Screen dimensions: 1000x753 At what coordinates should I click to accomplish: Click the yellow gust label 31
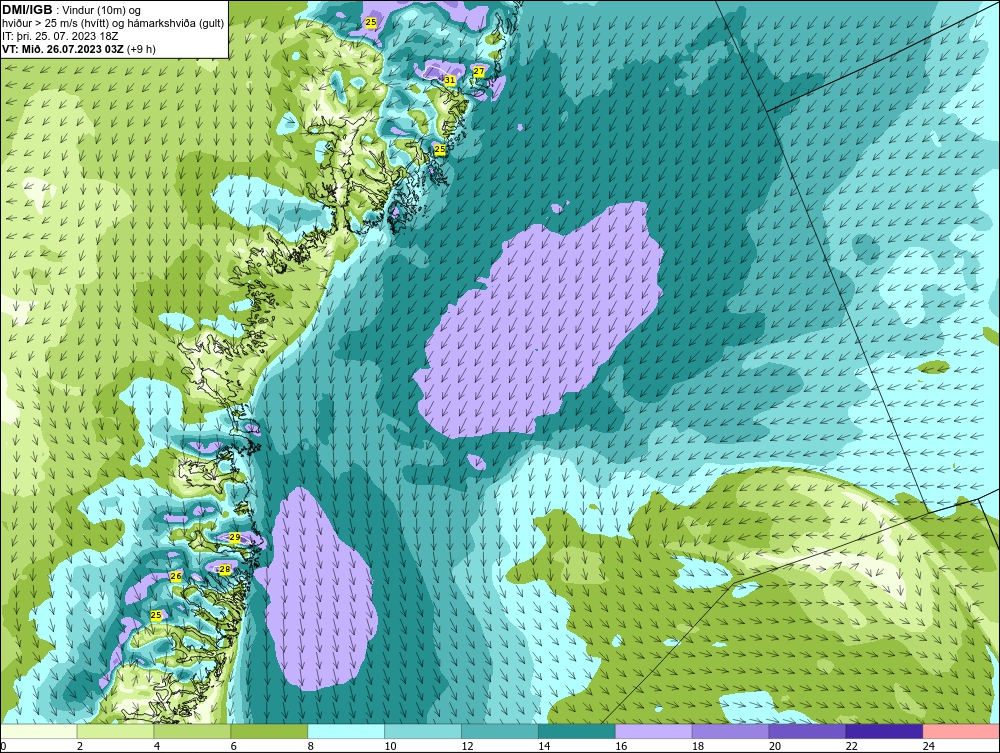pyautogui.click(x=450, y=80)
